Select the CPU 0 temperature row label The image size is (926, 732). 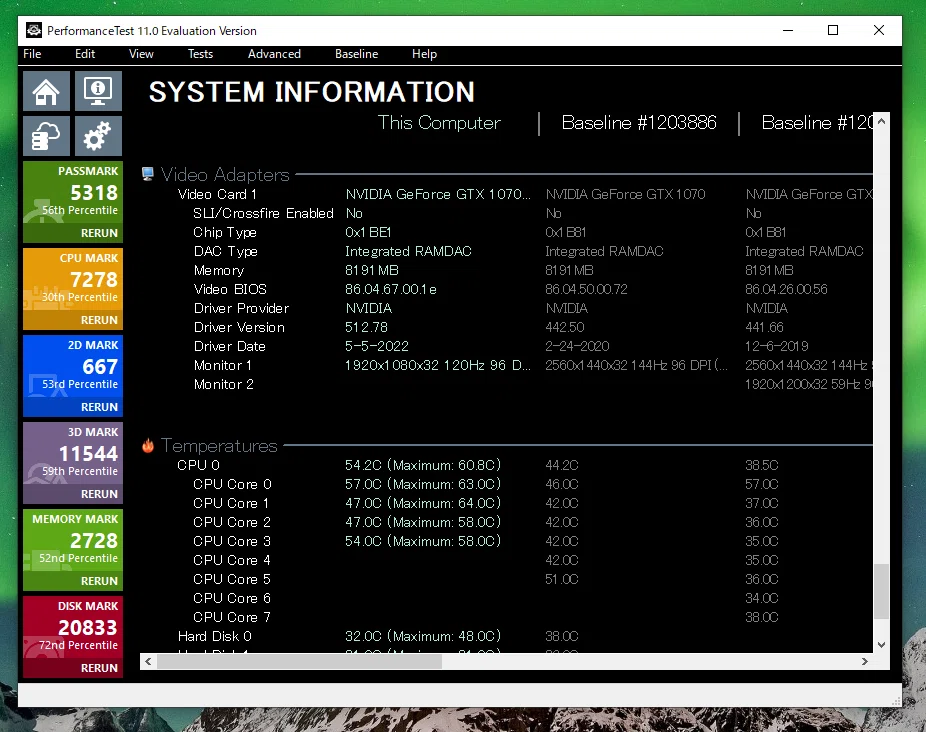[198, 465]
